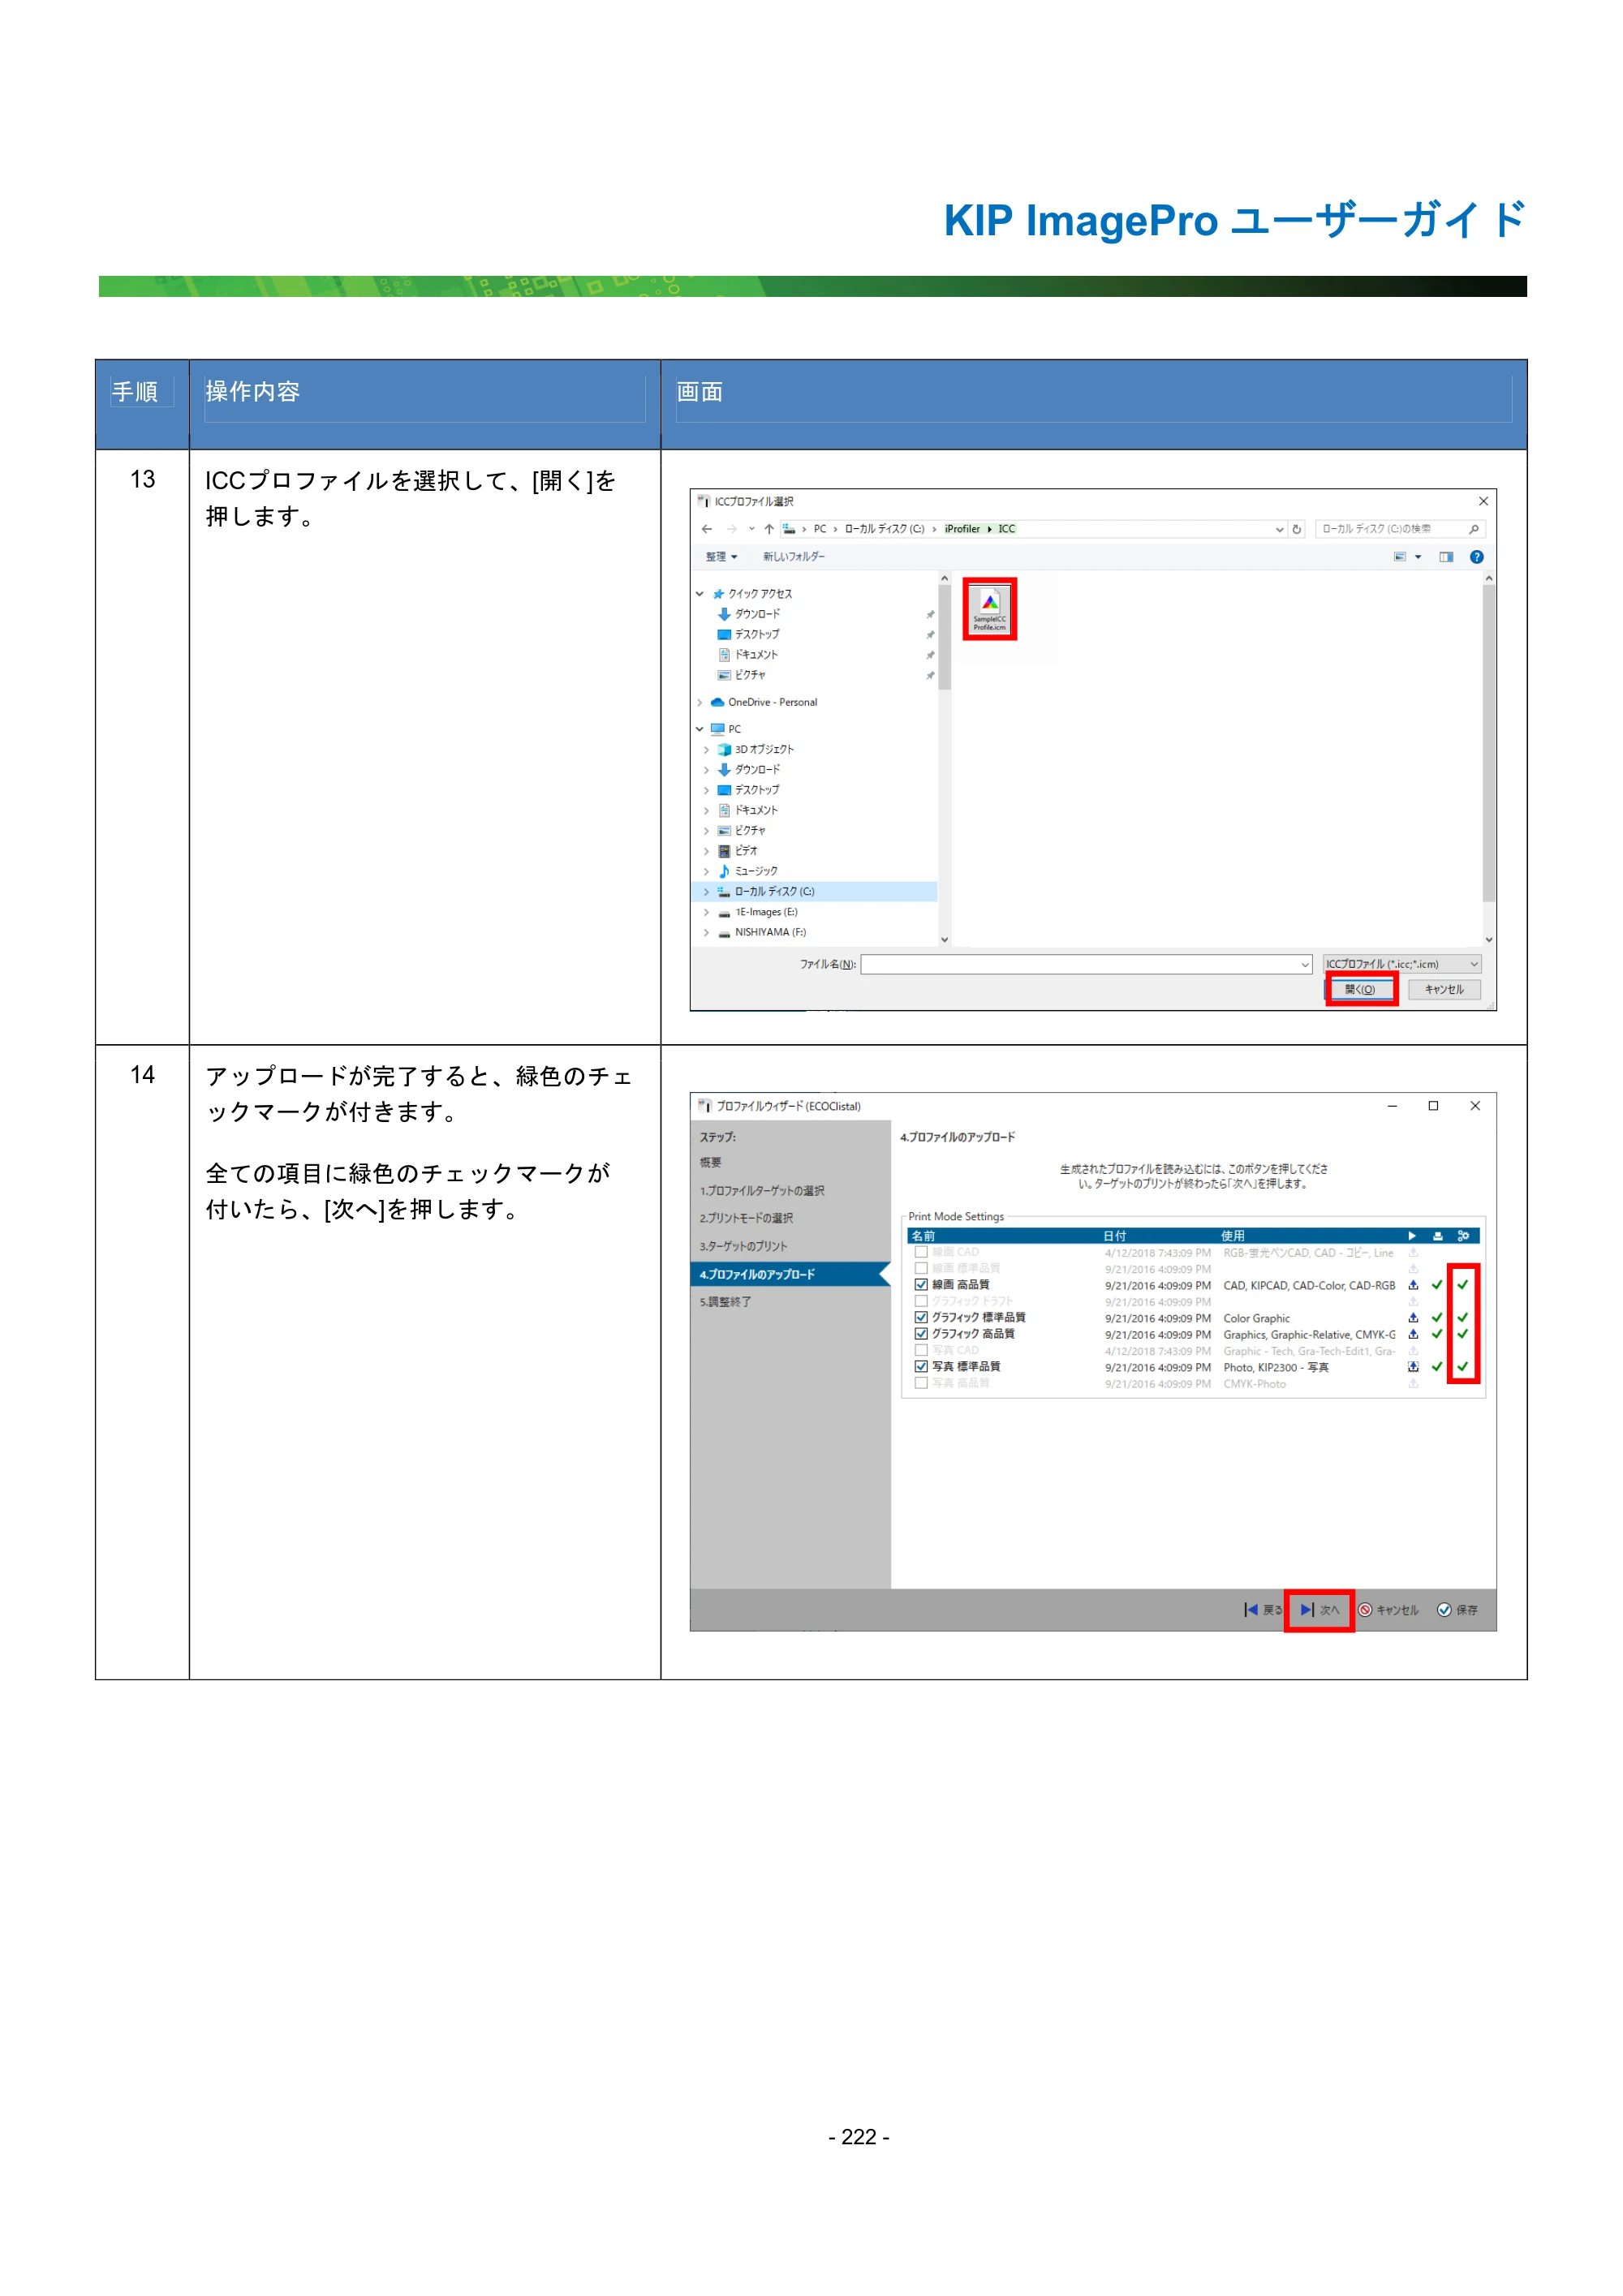1623x2296 pixels.
Task: Expand the 3D オブジェクト folder
Action: click(706, 750)
